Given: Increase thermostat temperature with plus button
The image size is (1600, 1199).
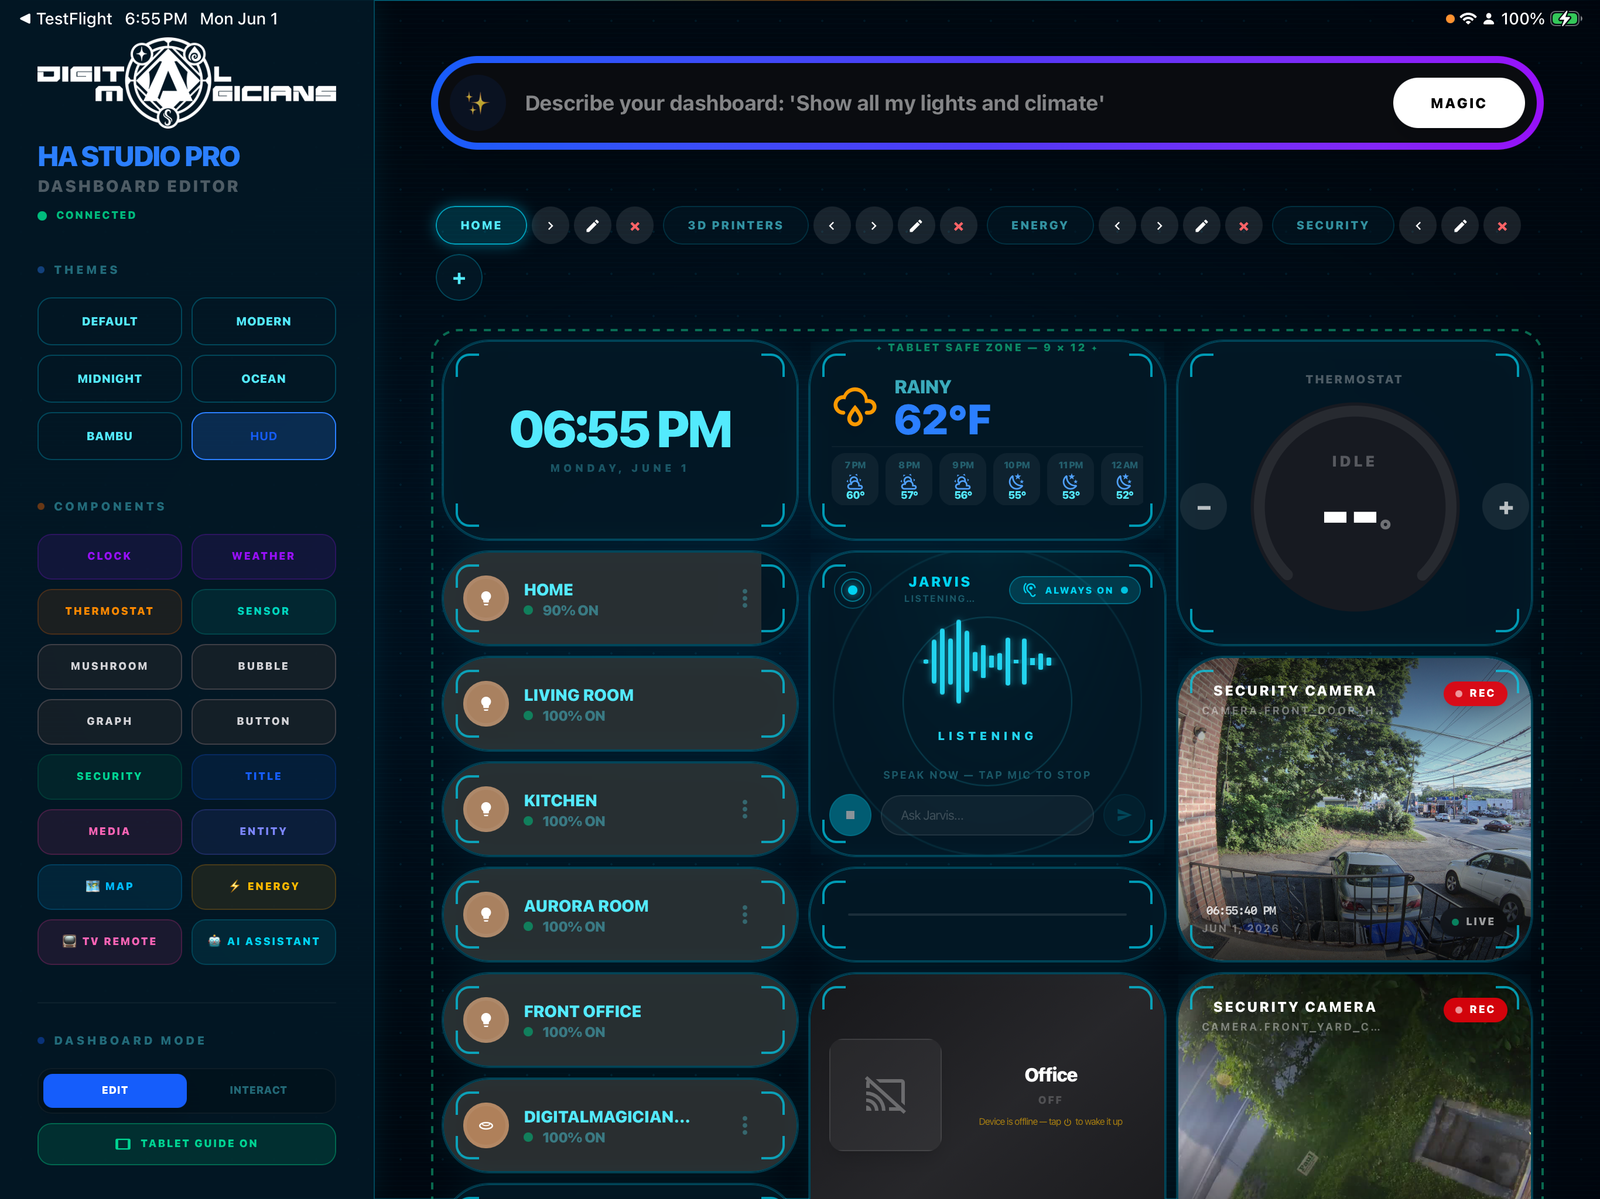Looking at the screenshot, I should pyautogui.click(x=1506, y=508).
